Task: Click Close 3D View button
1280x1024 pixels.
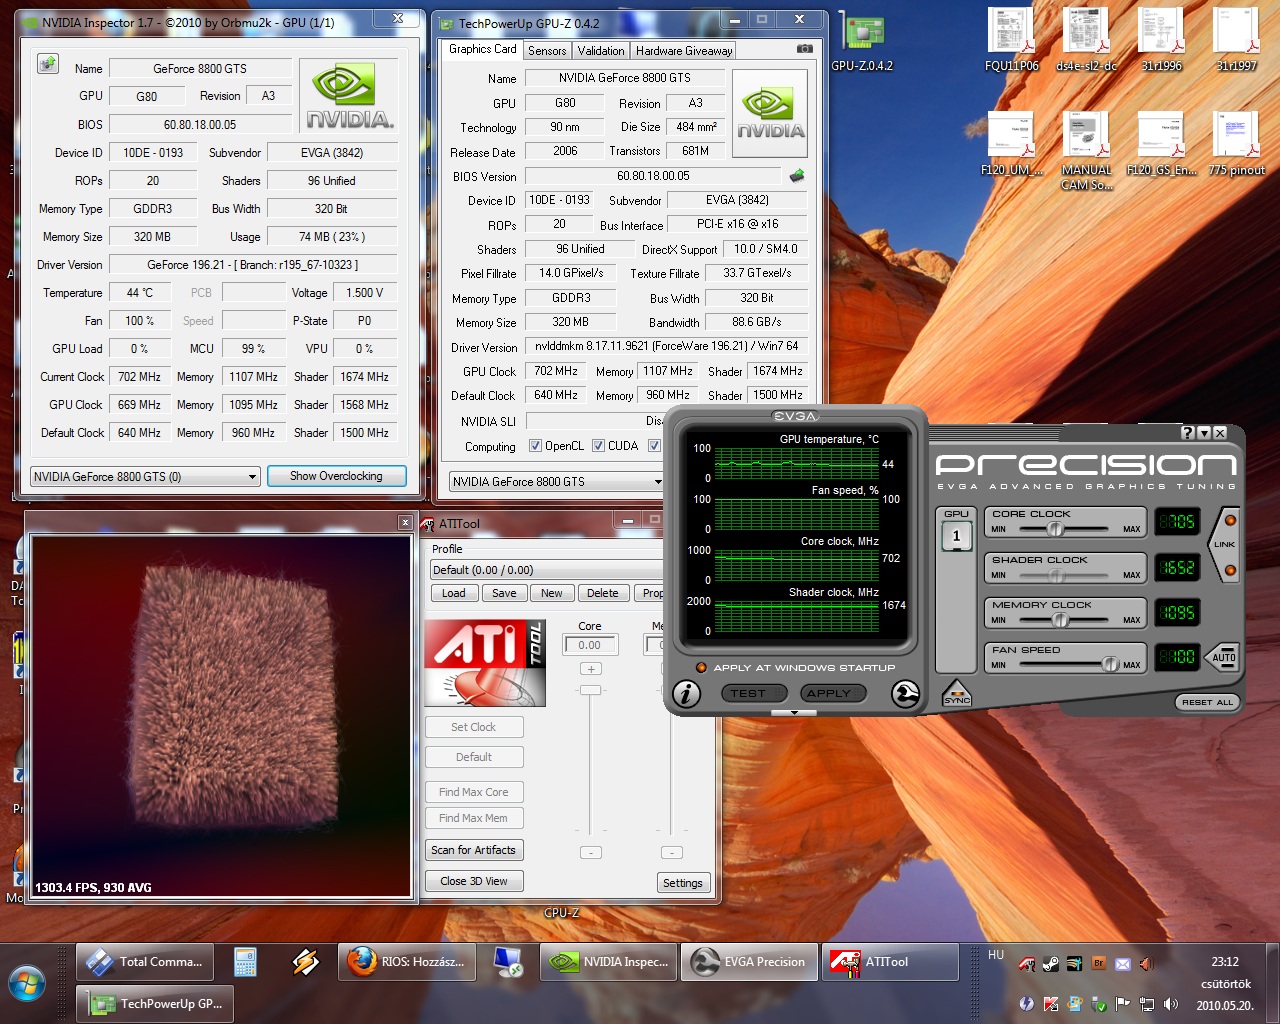Action: click(x=474, y=881)
